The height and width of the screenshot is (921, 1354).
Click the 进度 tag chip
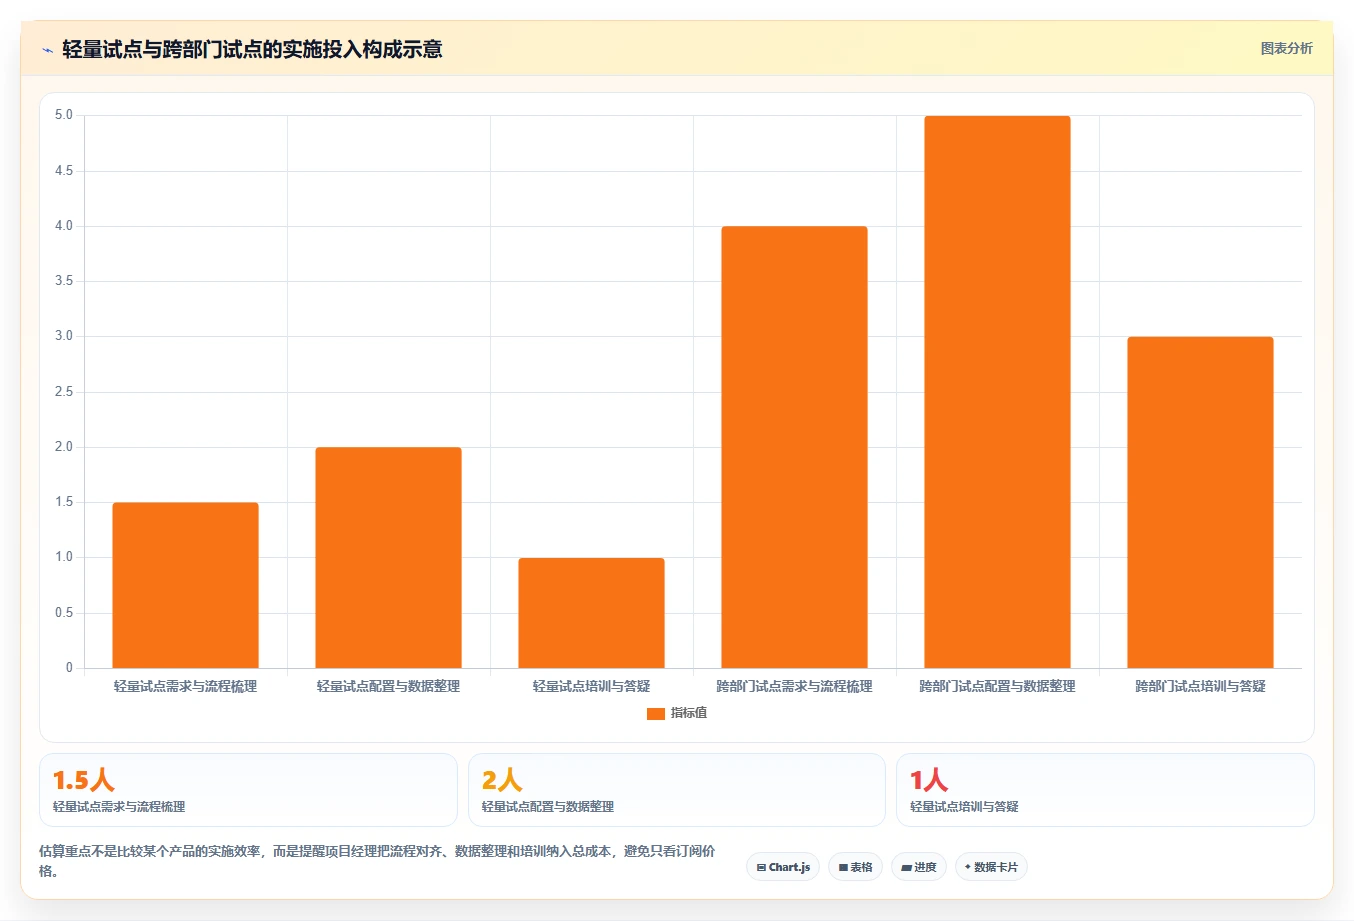(x=919, y=867)
